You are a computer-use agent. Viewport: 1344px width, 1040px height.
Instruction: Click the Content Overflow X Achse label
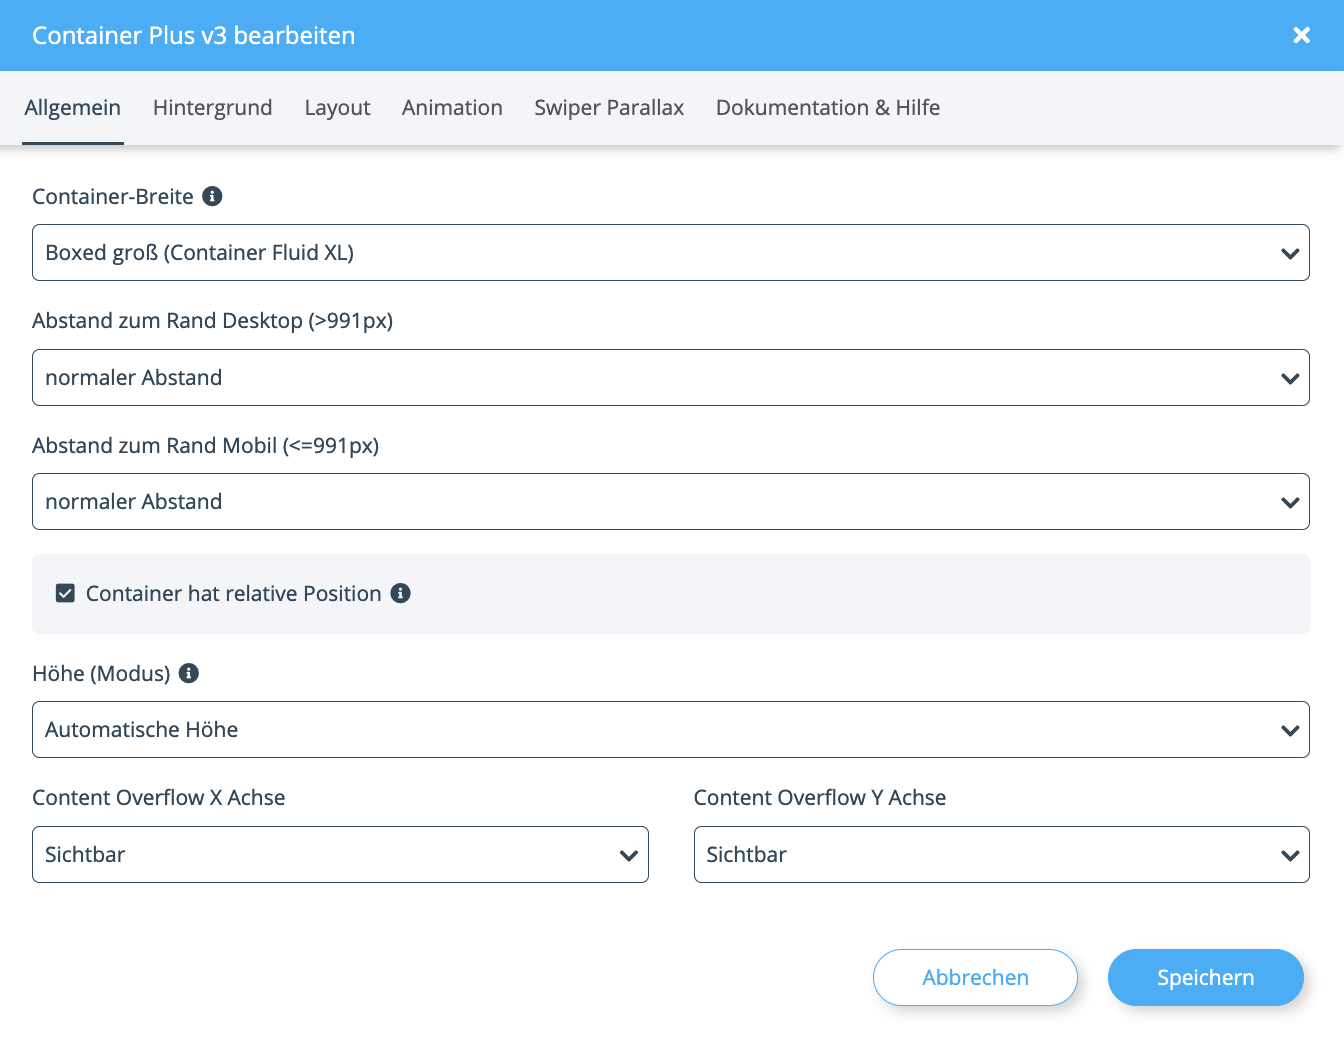(x=159, y=797)
